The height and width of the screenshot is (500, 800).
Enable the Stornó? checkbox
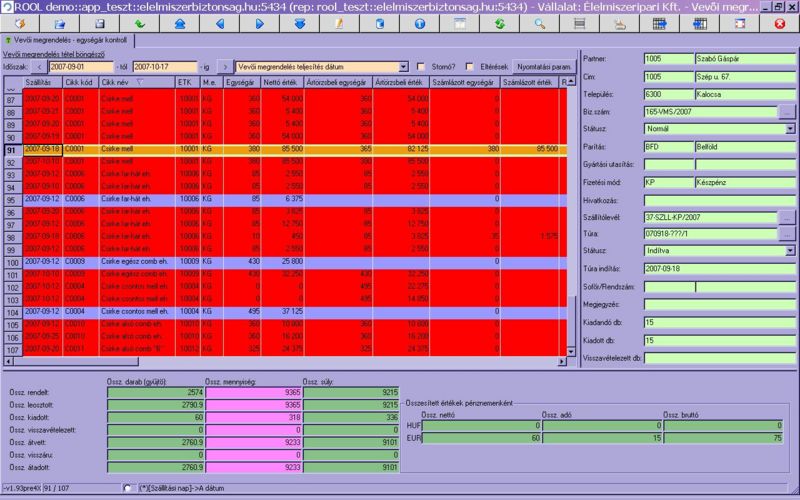pos(421,66)
